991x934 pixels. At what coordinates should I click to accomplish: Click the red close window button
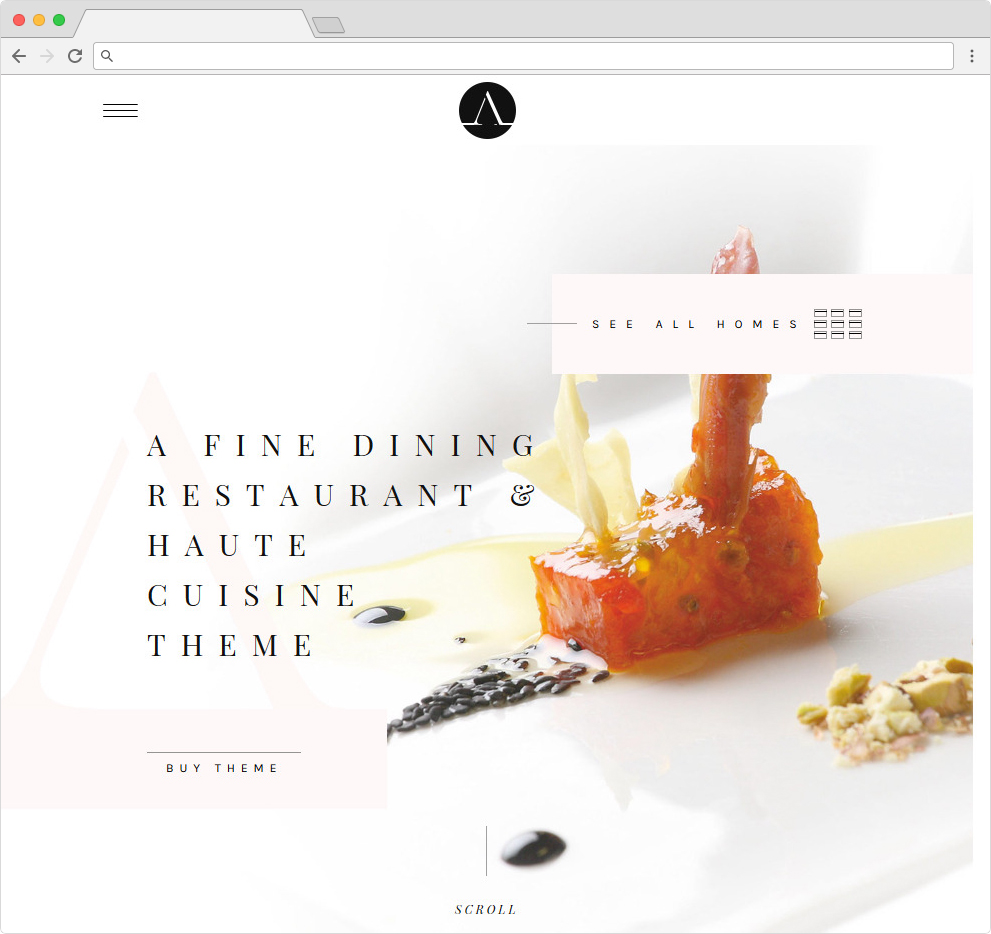pyautogui.click(x=19, y=20)
